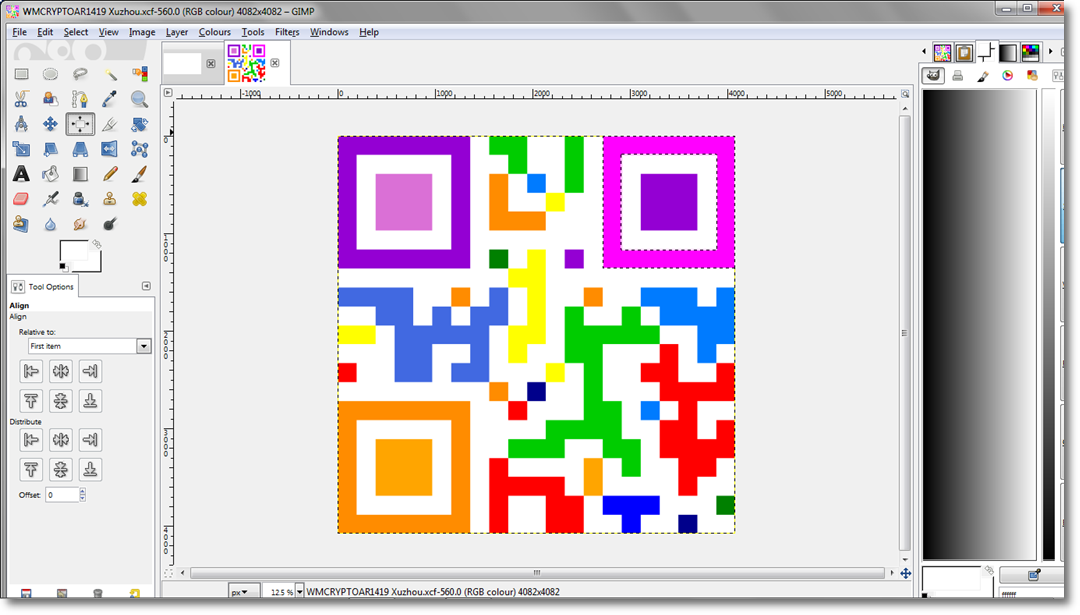
Task: Click the Offset input field
Action: (x=62, y=494)
